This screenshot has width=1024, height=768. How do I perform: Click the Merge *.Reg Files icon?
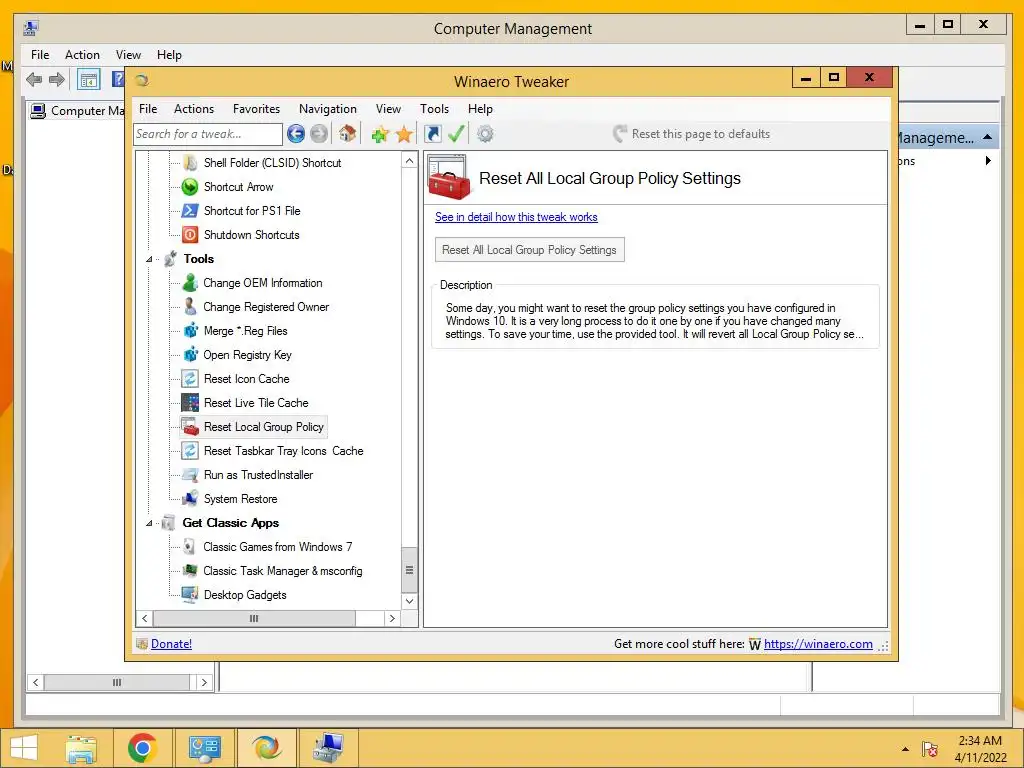click(190, 330)
